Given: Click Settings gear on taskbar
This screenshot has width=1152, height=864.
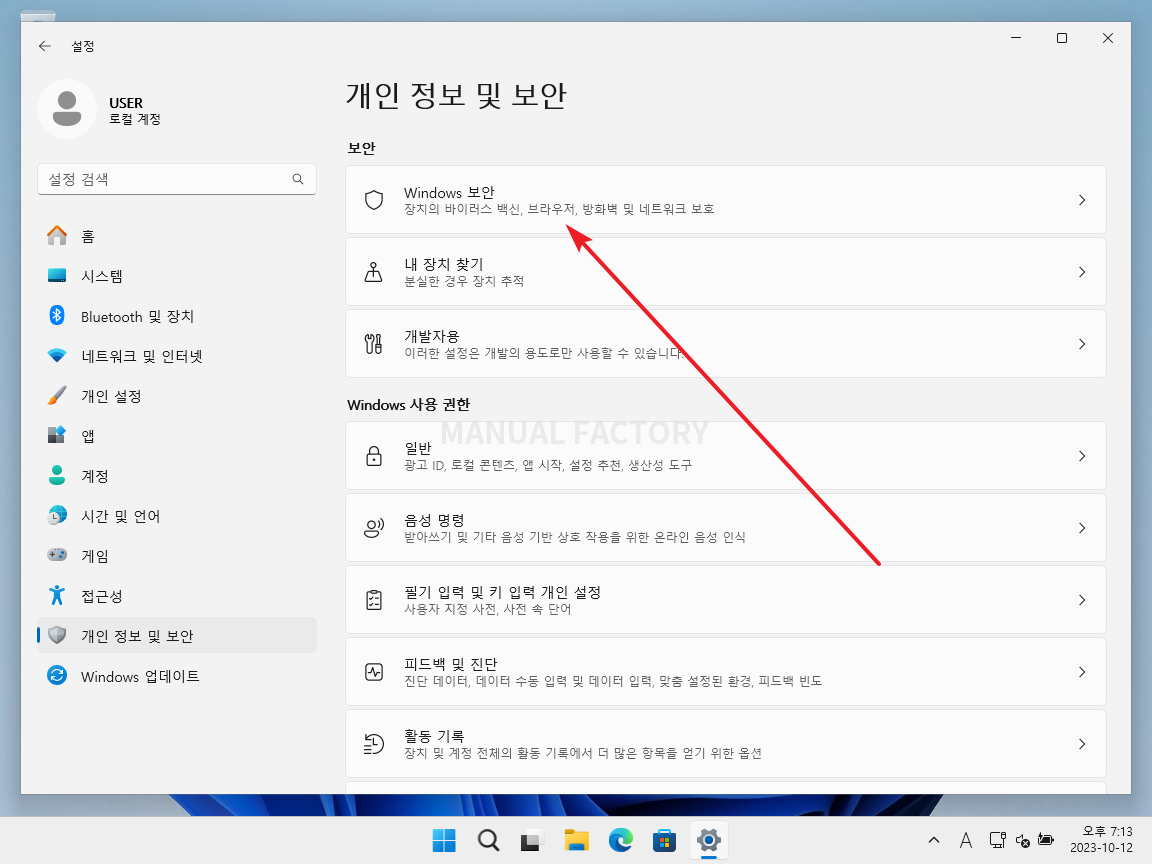Looking at the screenshot, I should [x=708, y=840].
